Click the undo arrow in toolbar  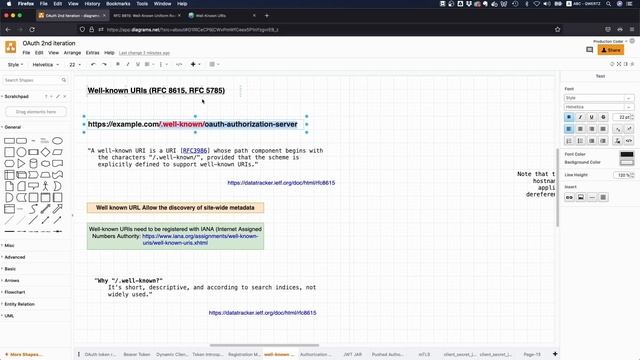[x=93, y=64]
